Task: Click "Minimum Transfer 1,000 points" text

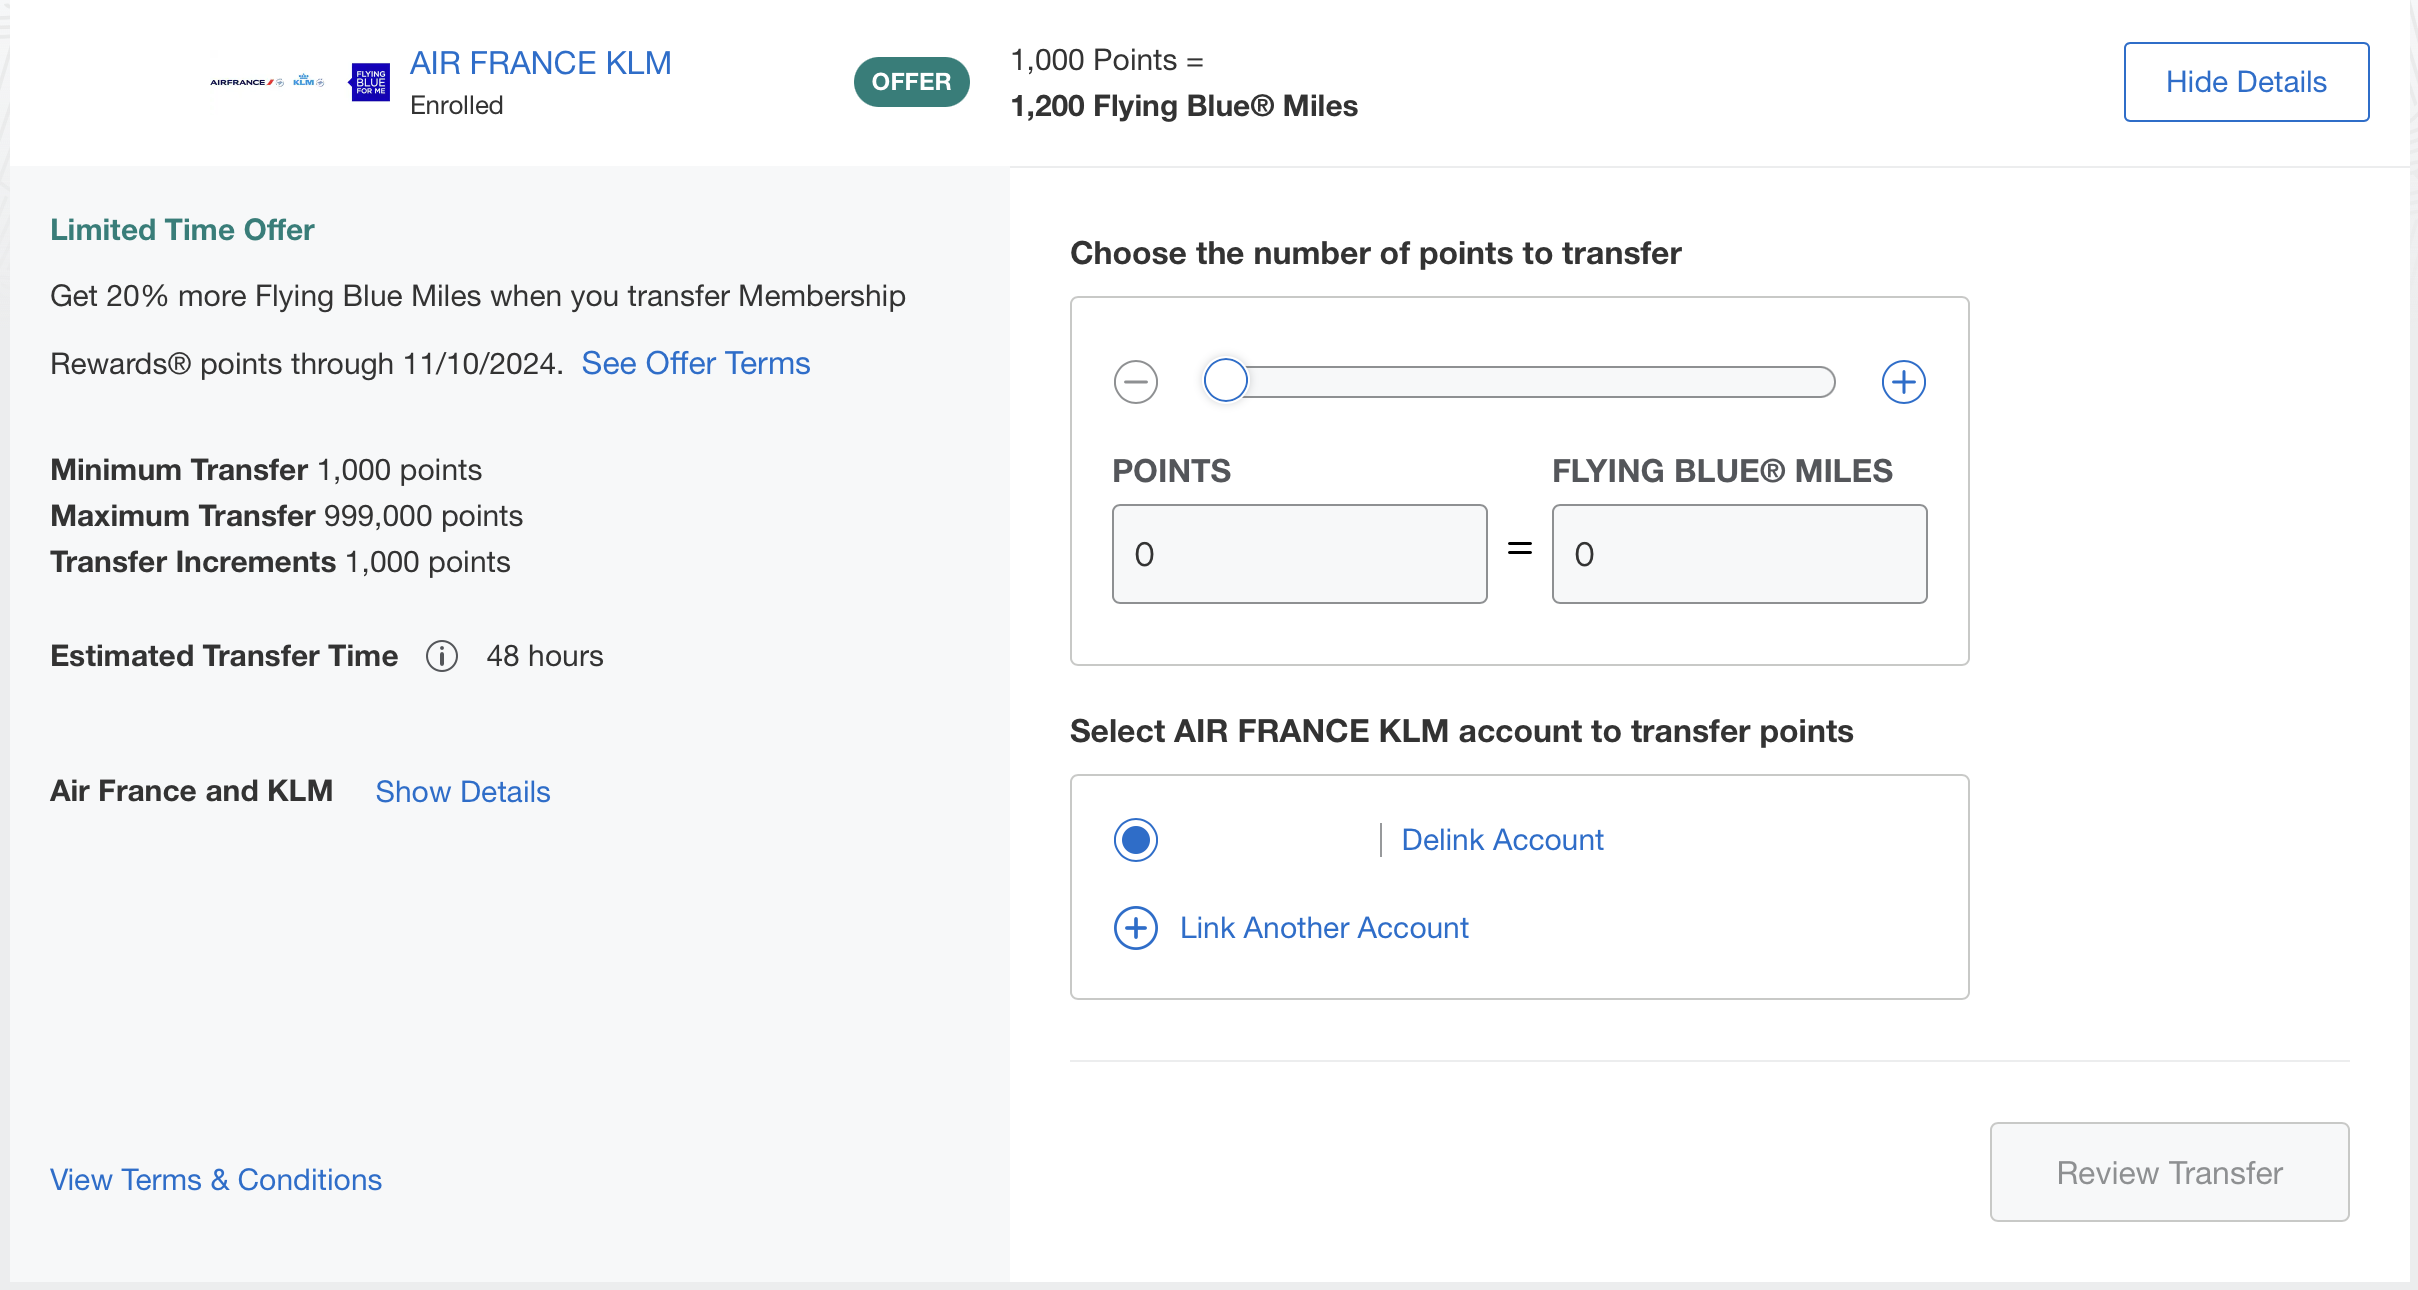Action: [266, 470]
